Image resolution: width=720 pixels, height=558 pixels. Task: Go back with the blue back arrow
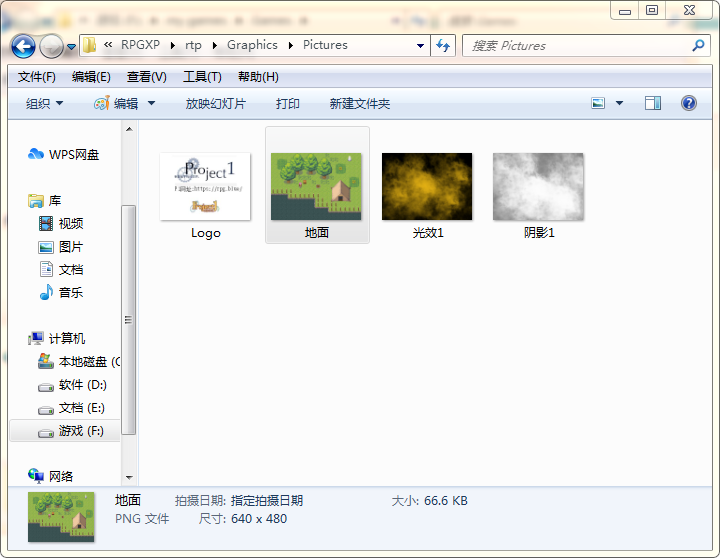[23, 46]
